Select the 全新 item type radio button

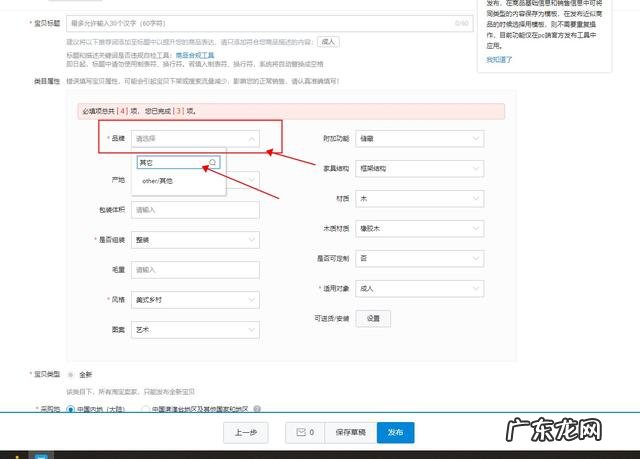[x=71, y=375]
